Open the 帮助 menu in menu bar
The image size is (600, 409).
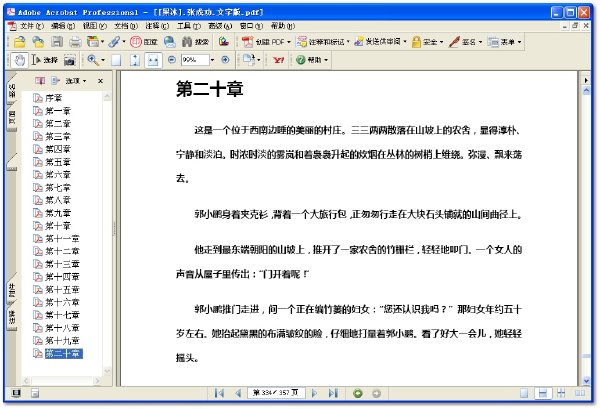(x=283, y=26)
